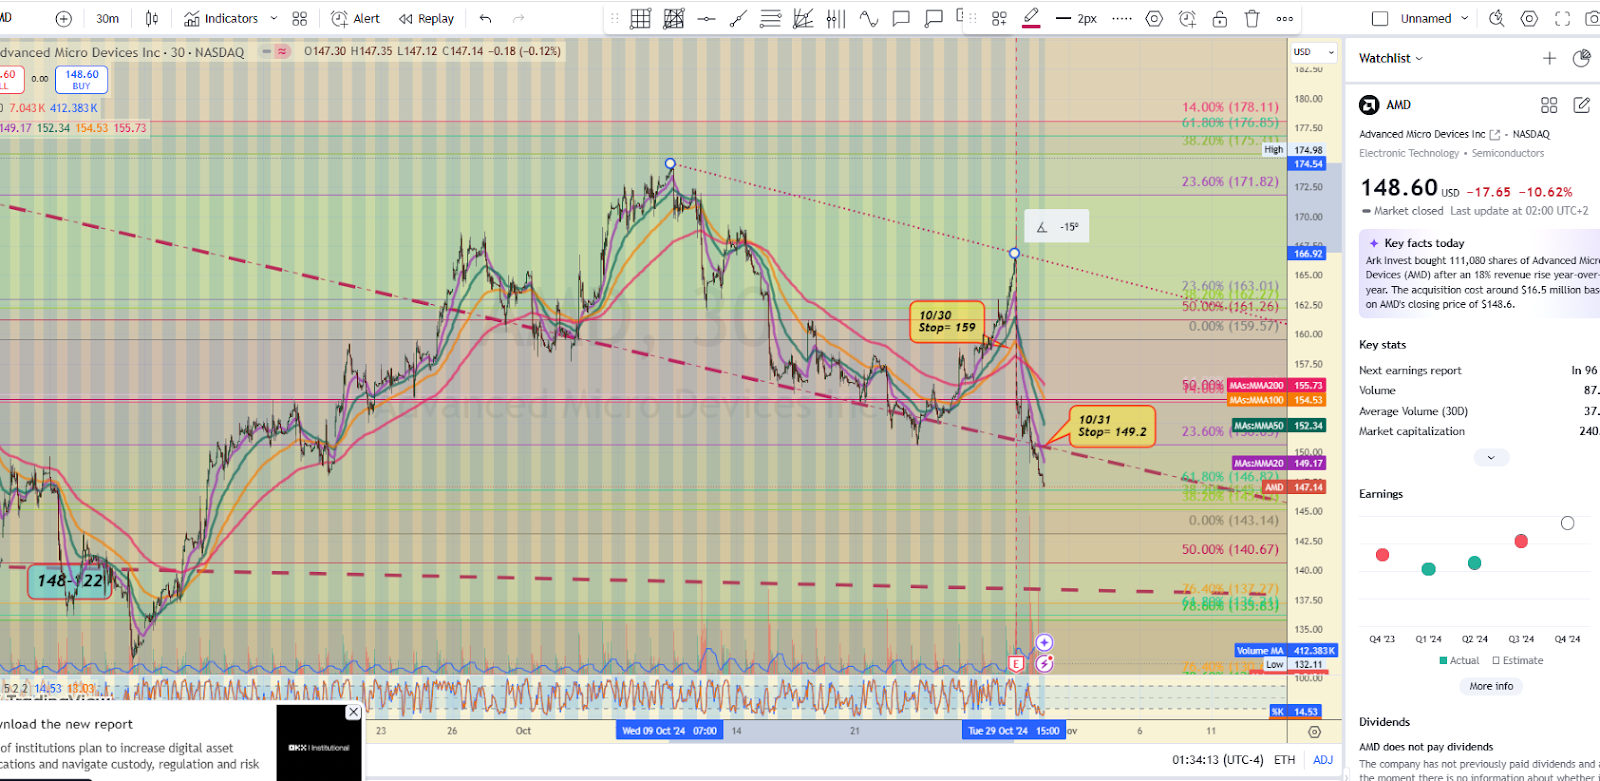The width and height of the screenshot is (1600, 781).
Task: Add a symbol to the watchlist
Action: (1549, 58)
